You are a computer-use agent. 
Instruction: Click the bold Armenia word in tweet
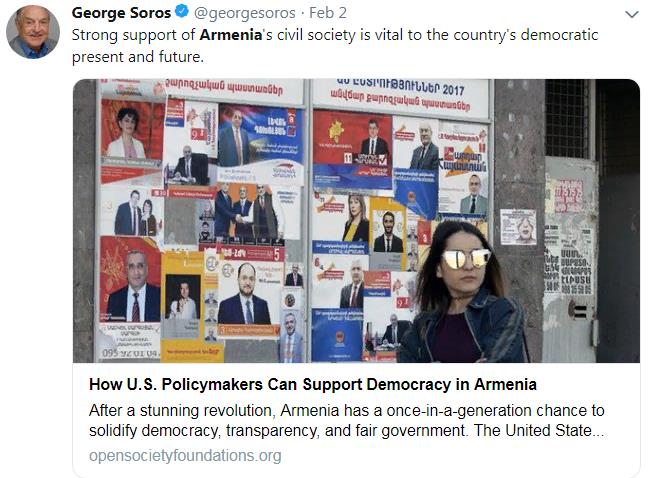(231, 35)
